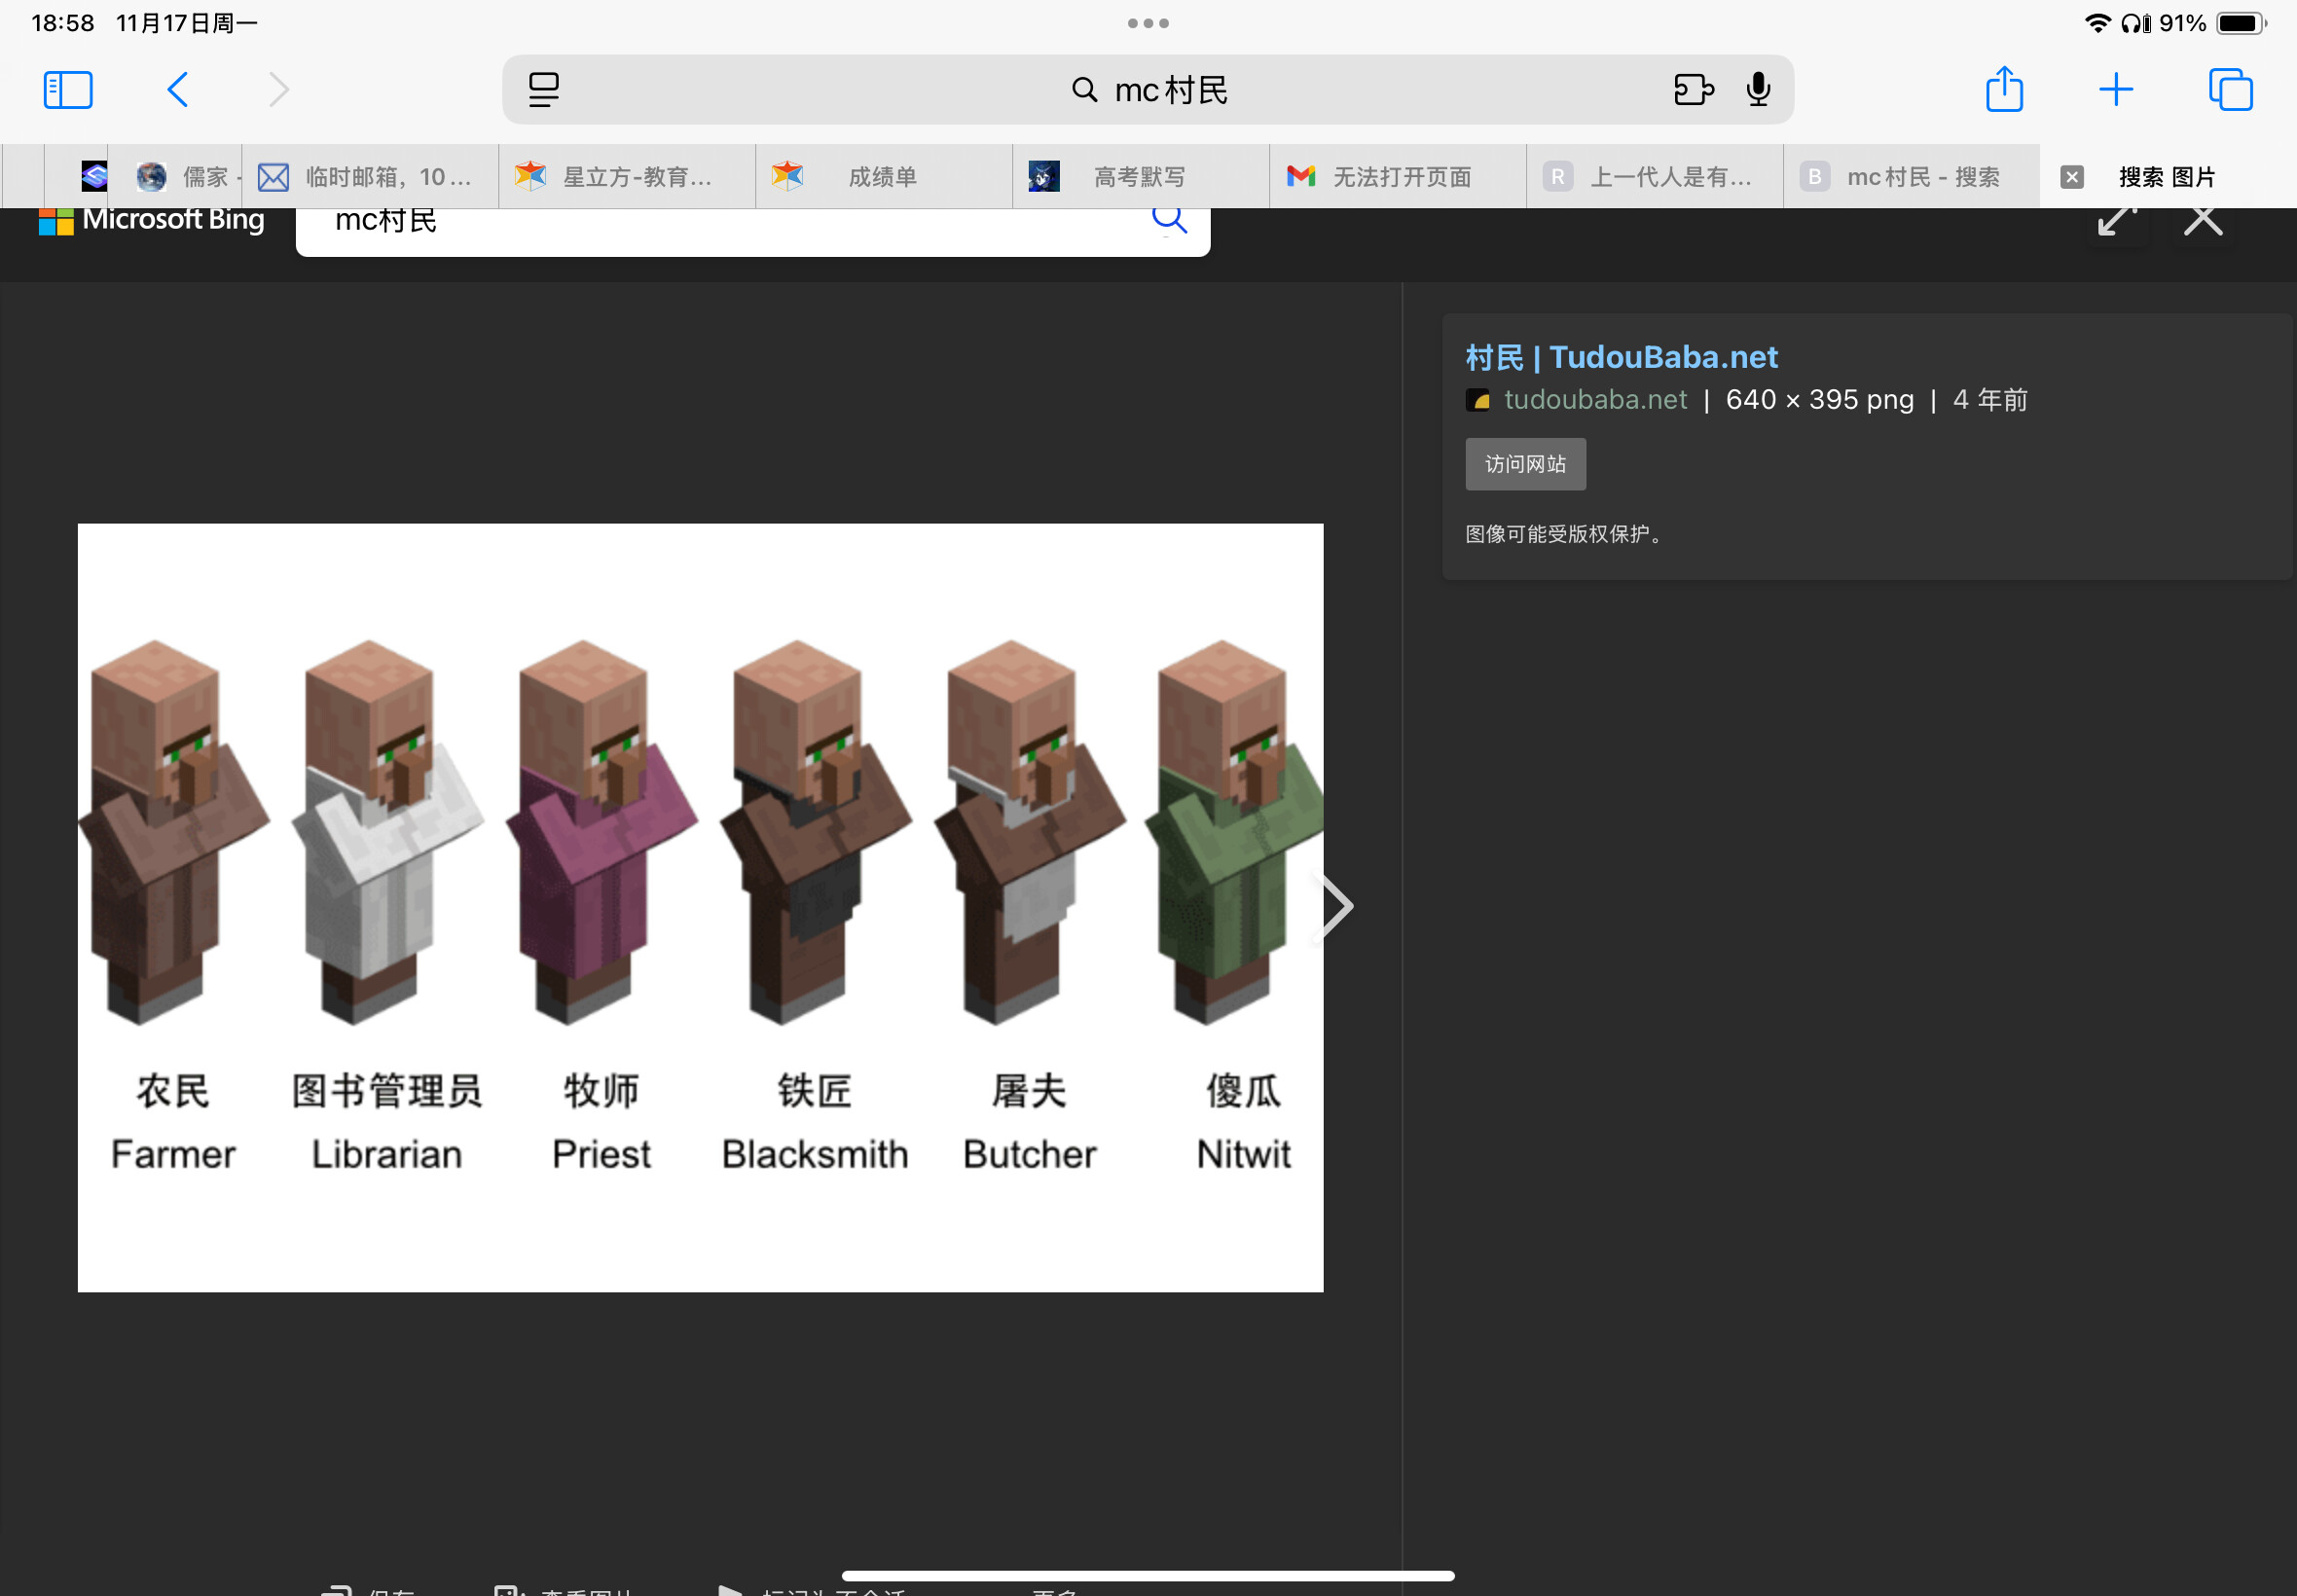Open the 临时邮箱 tab
The image size is (2297, 1596).
387,177
